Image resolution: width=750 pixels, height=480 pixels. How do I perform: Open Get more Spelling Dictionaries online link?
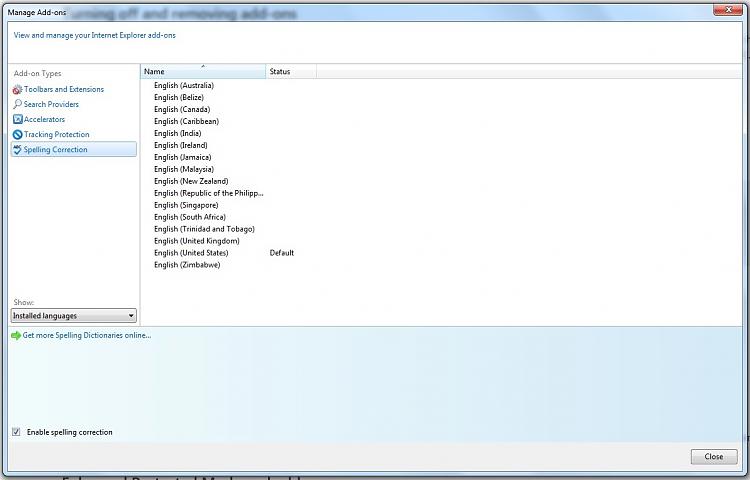tap(87, 336)
